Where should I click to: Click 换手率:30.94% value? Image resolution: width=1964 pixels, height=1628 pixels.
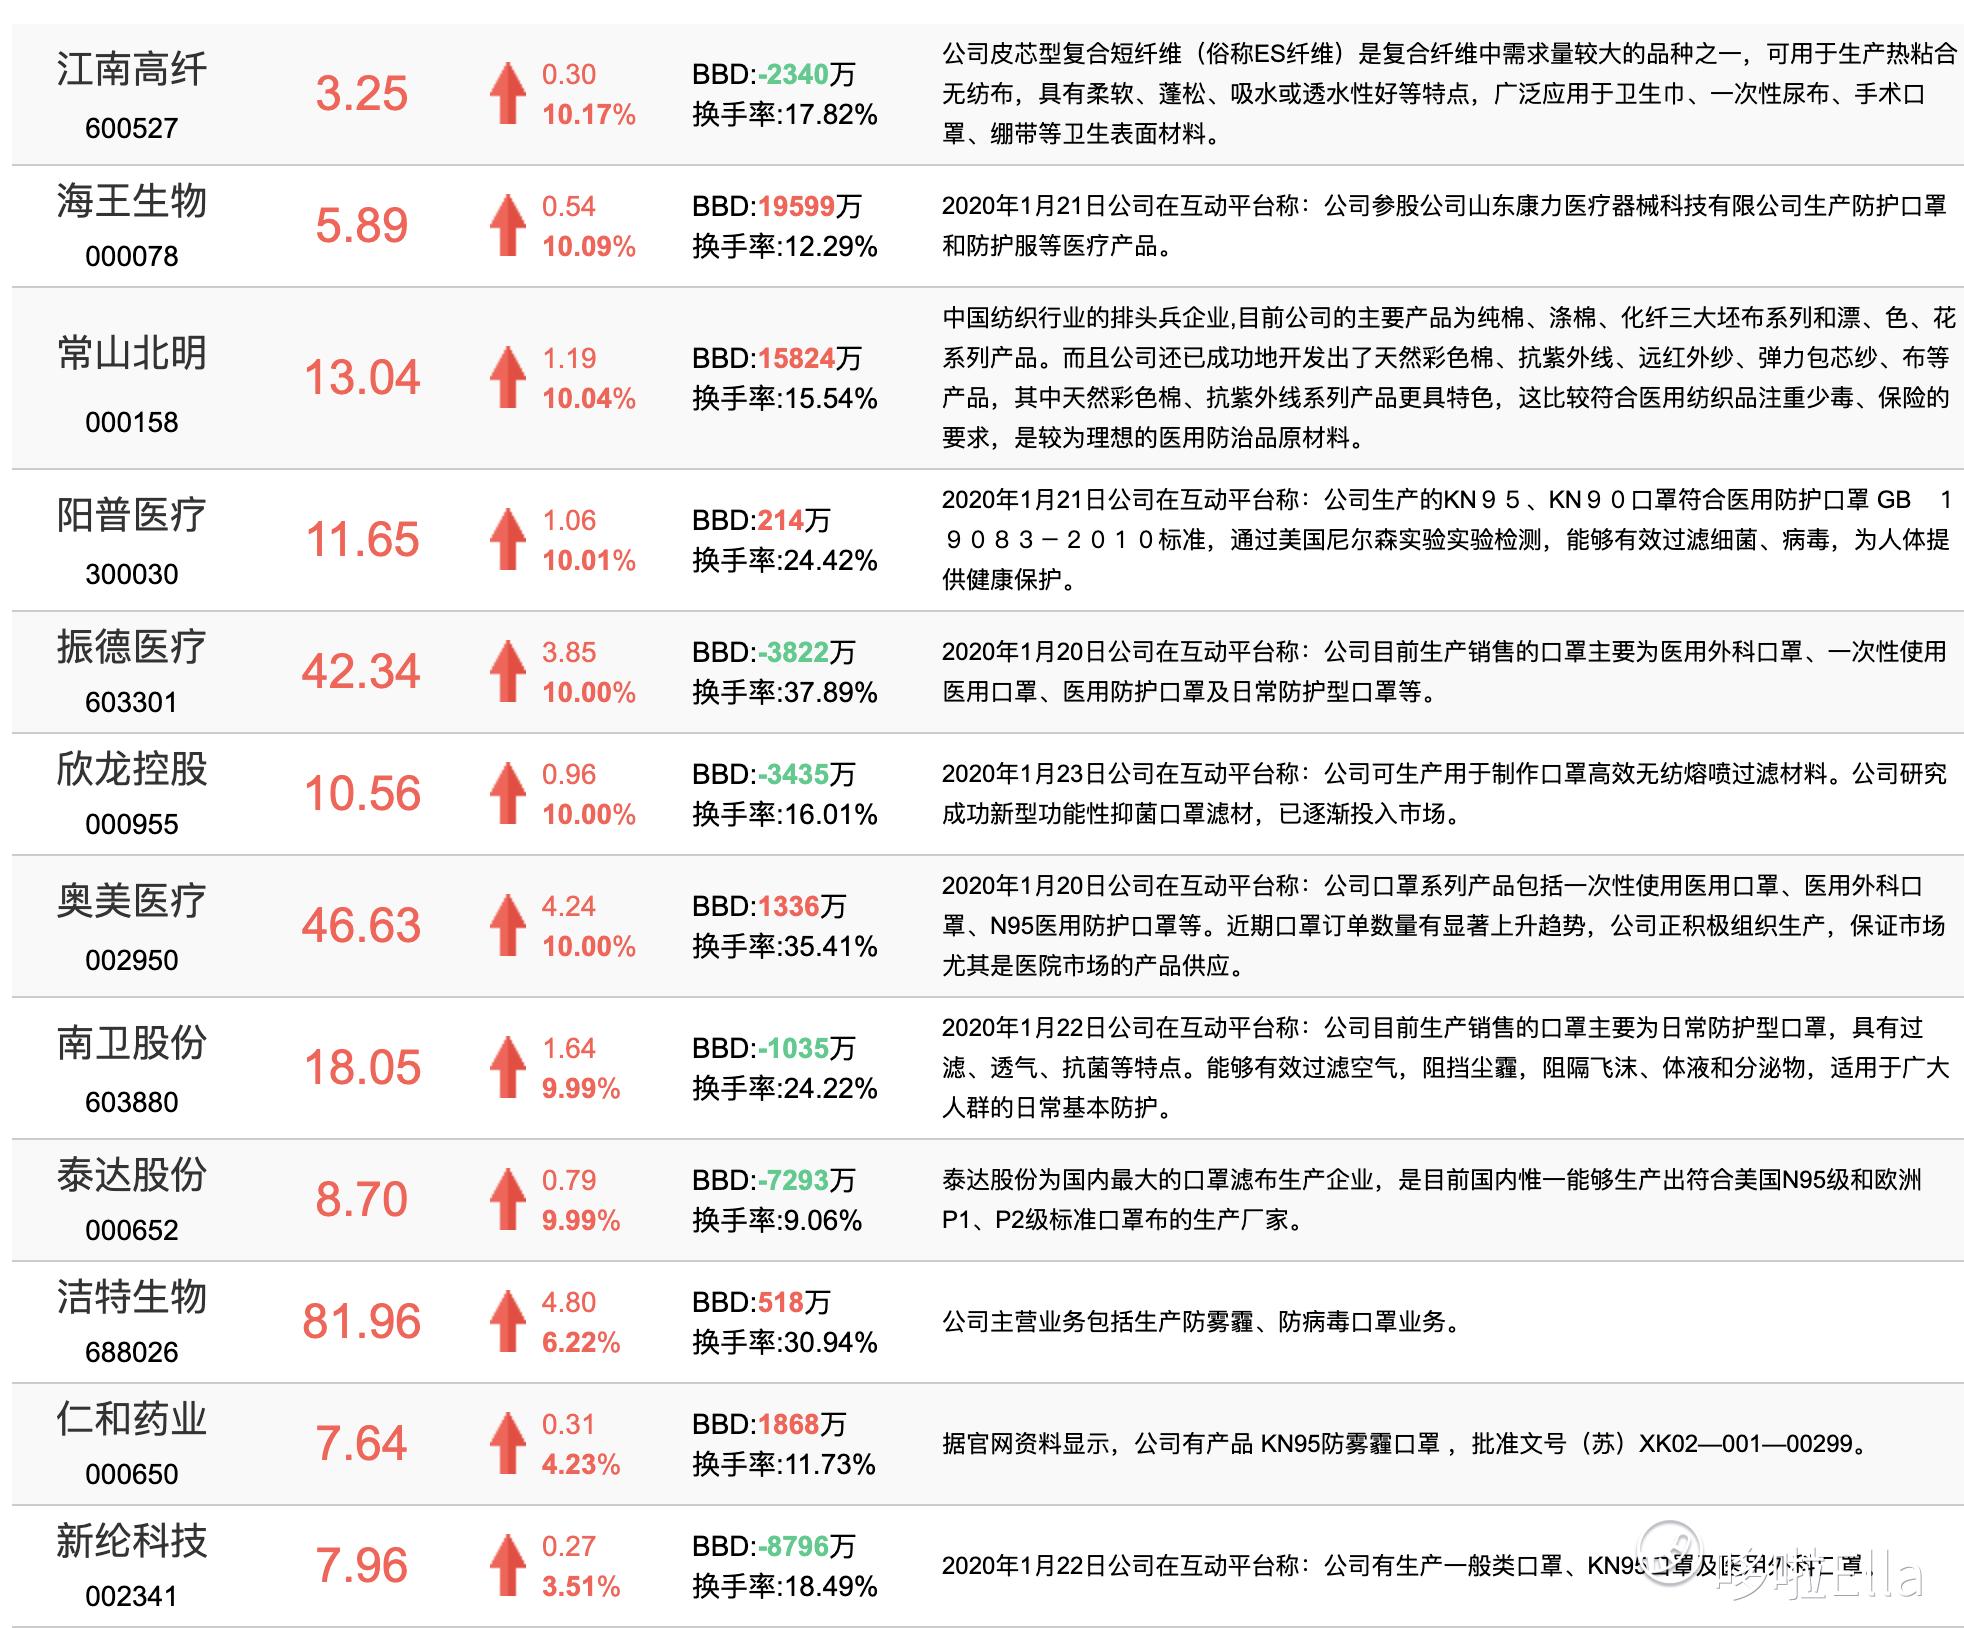(x=785, y=1342)
